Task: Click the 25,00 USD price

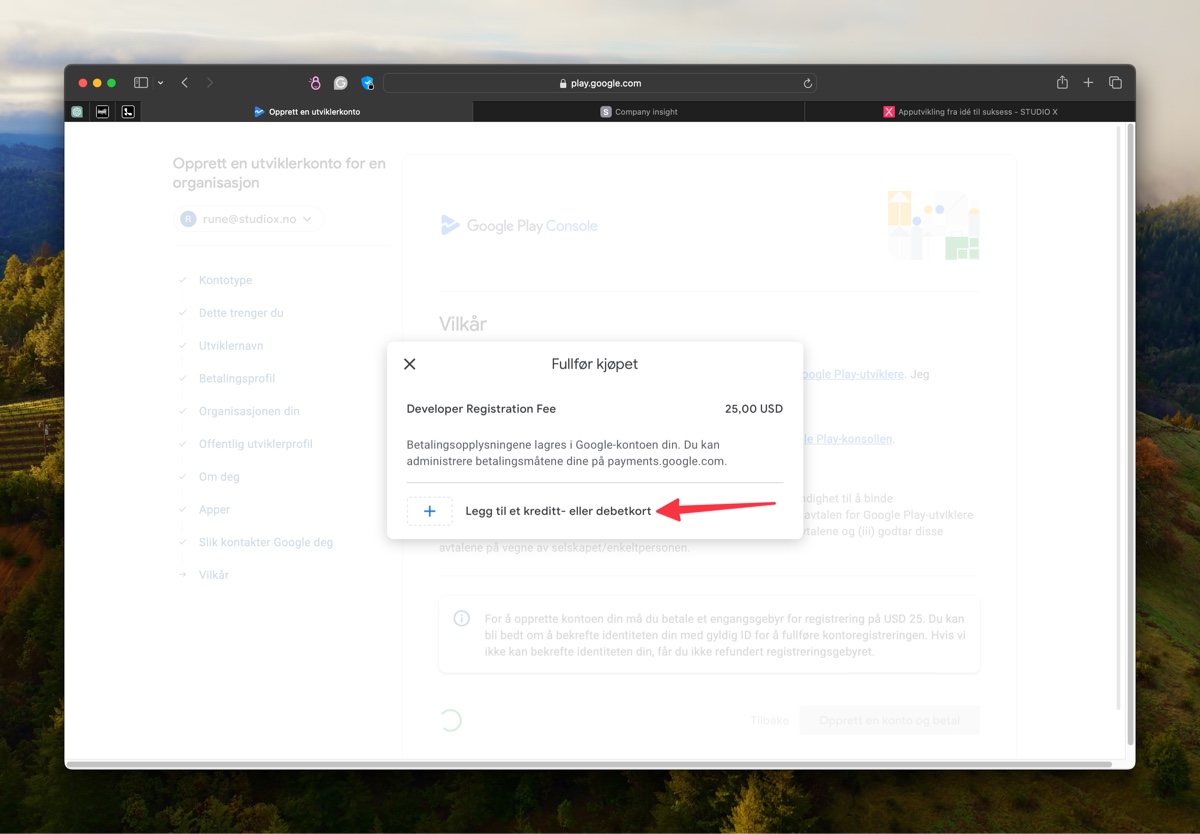Action: pyautogui.click(x=754, y=409)
